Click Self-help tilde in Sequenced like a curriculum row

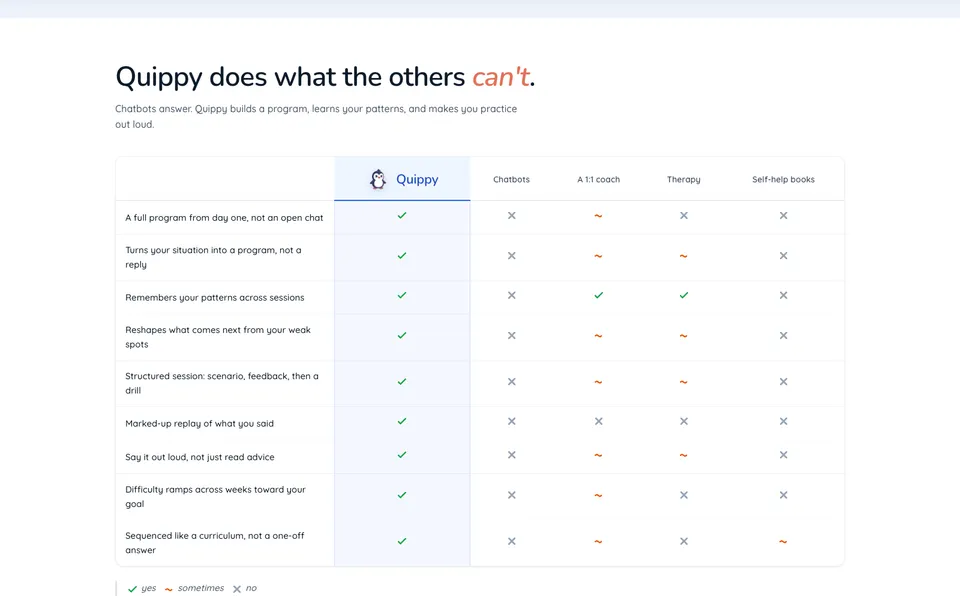pos(783,541)
